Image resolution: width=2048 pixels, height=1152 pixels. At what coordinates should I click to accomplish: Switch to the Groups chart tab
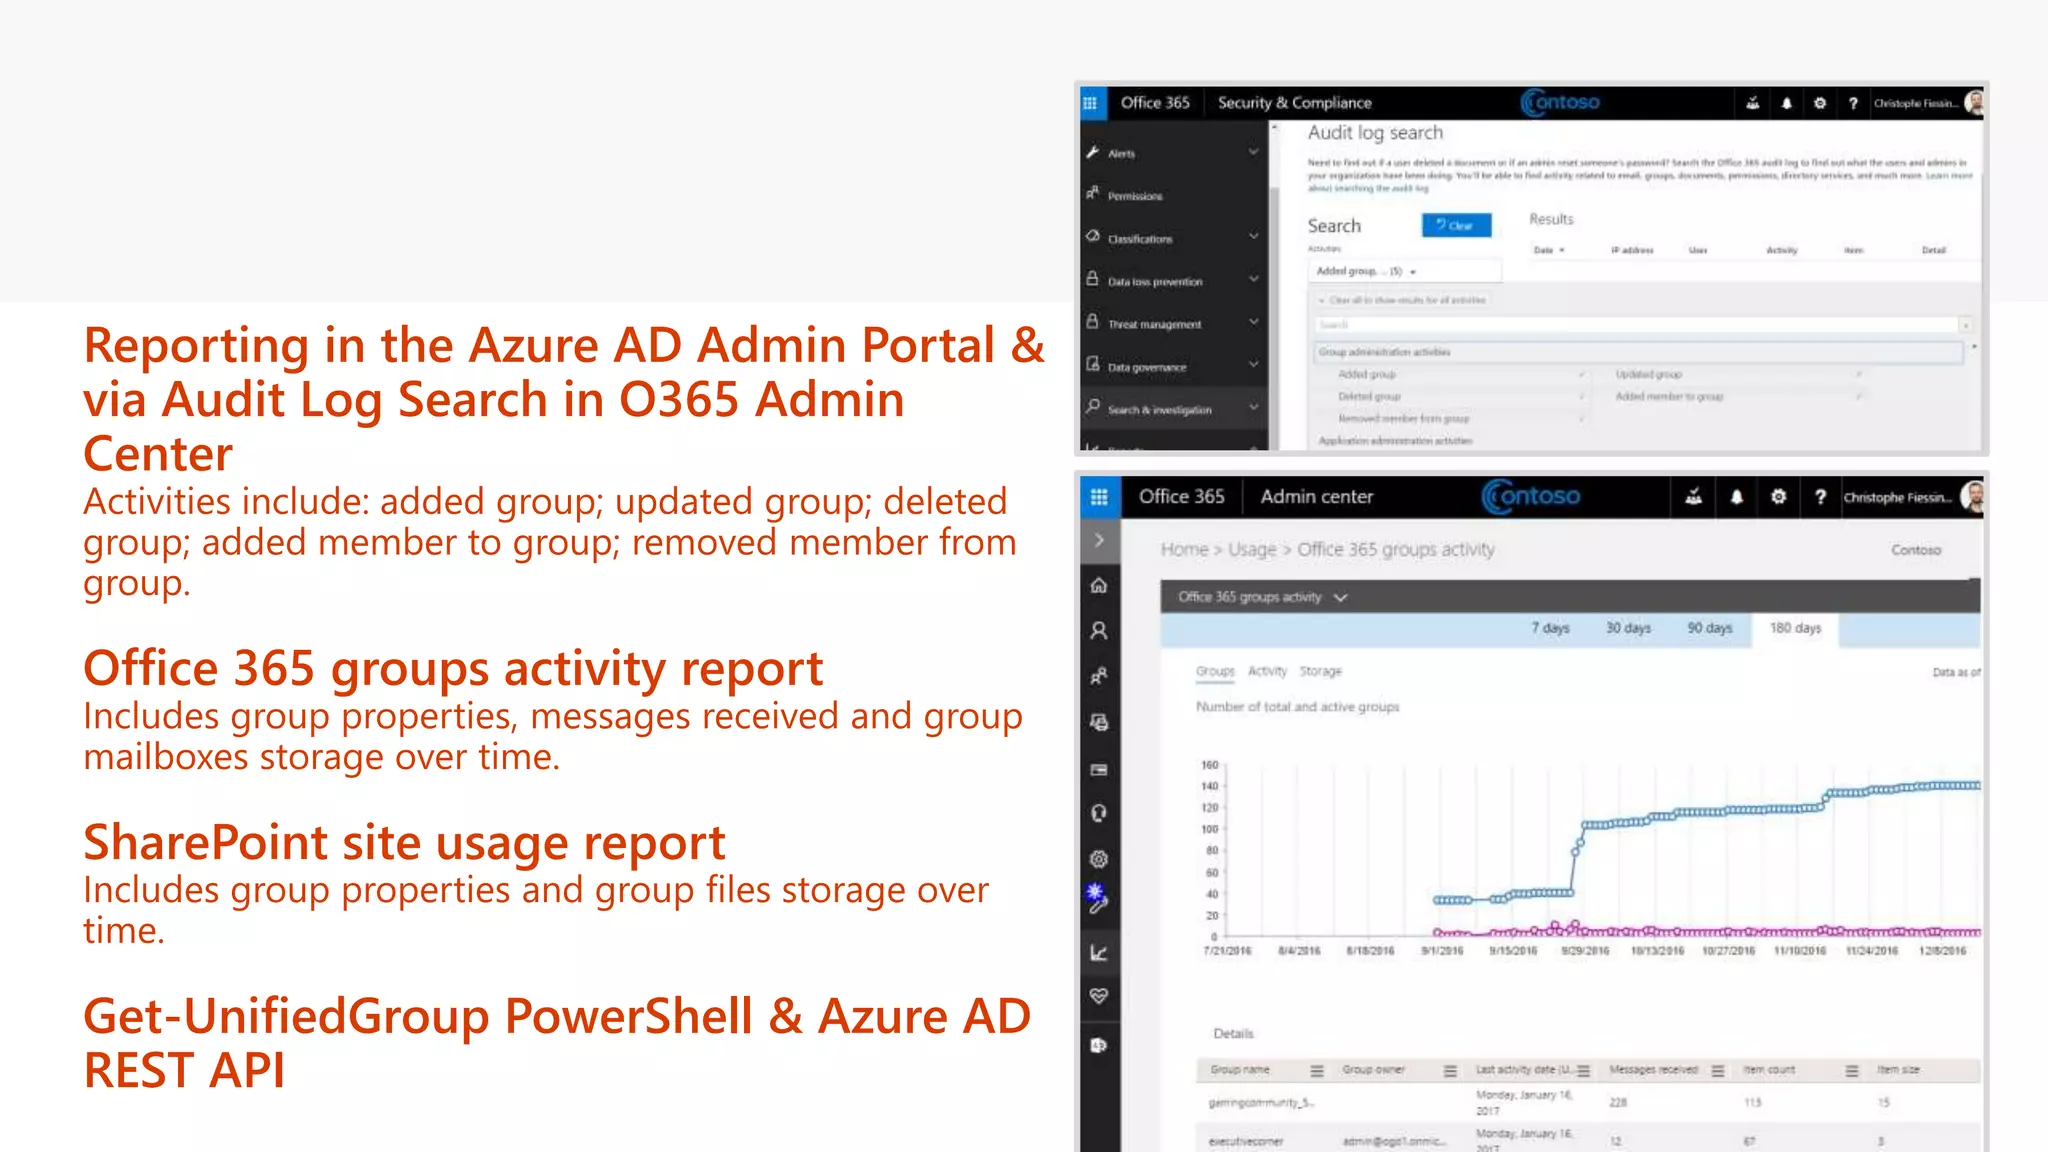click(1215, 671)
